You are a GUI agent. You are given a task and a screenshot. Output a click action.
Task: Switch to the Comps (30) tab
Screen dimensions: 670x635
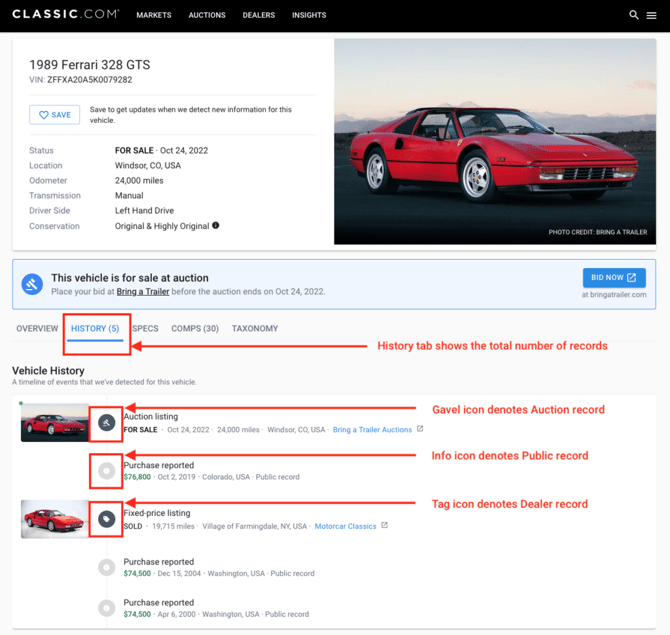tap(195, 329)
